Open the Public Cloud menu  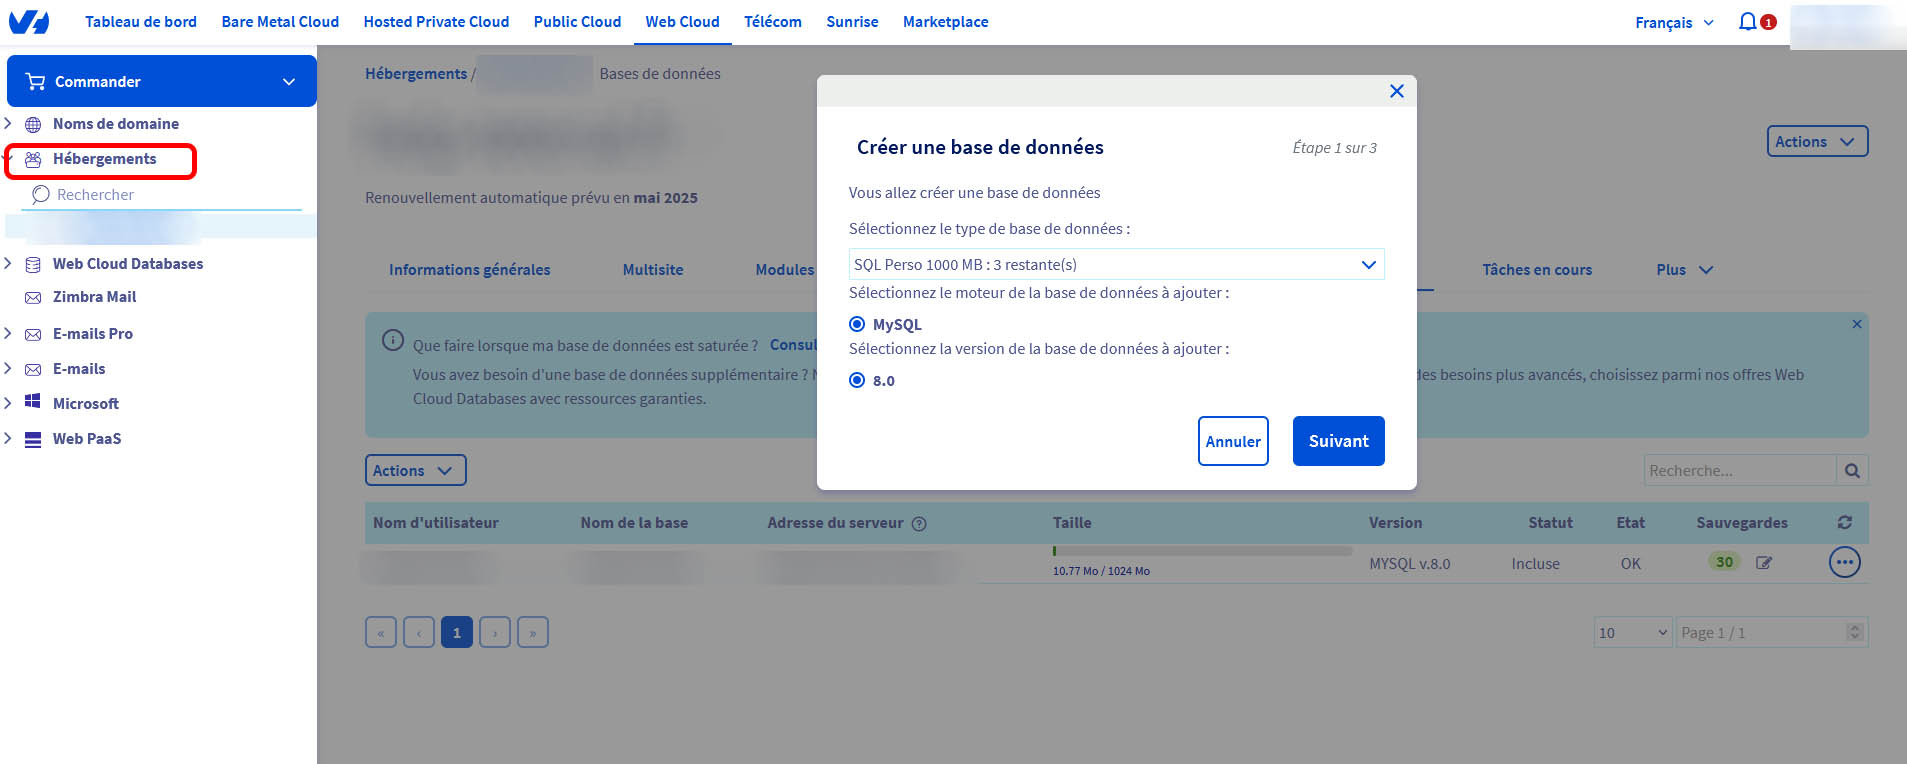point(577,22)
